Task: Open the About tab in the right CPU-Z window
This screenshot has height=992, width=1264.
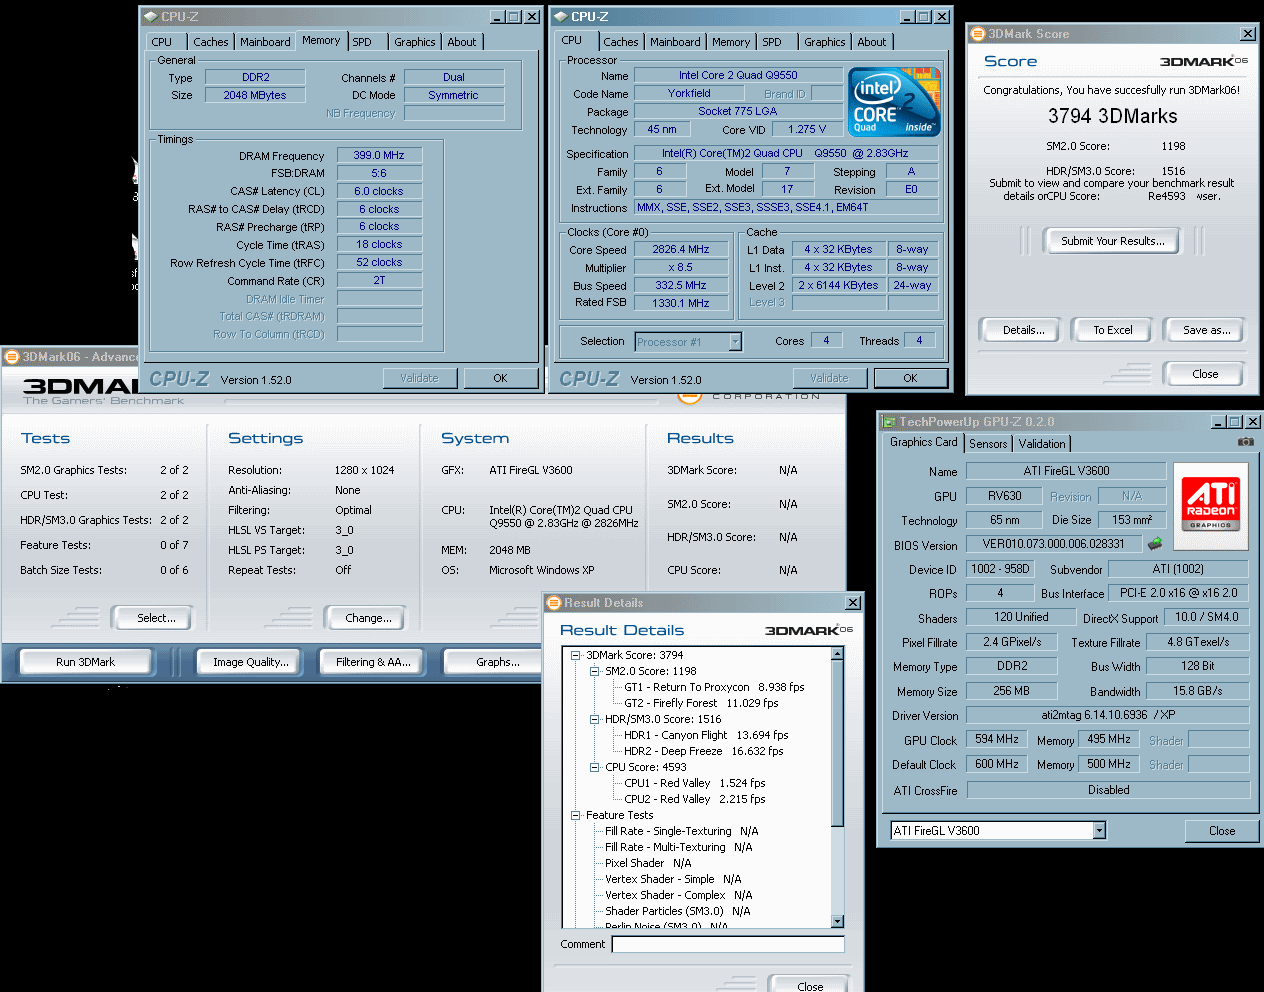Action: coord(872,42)
